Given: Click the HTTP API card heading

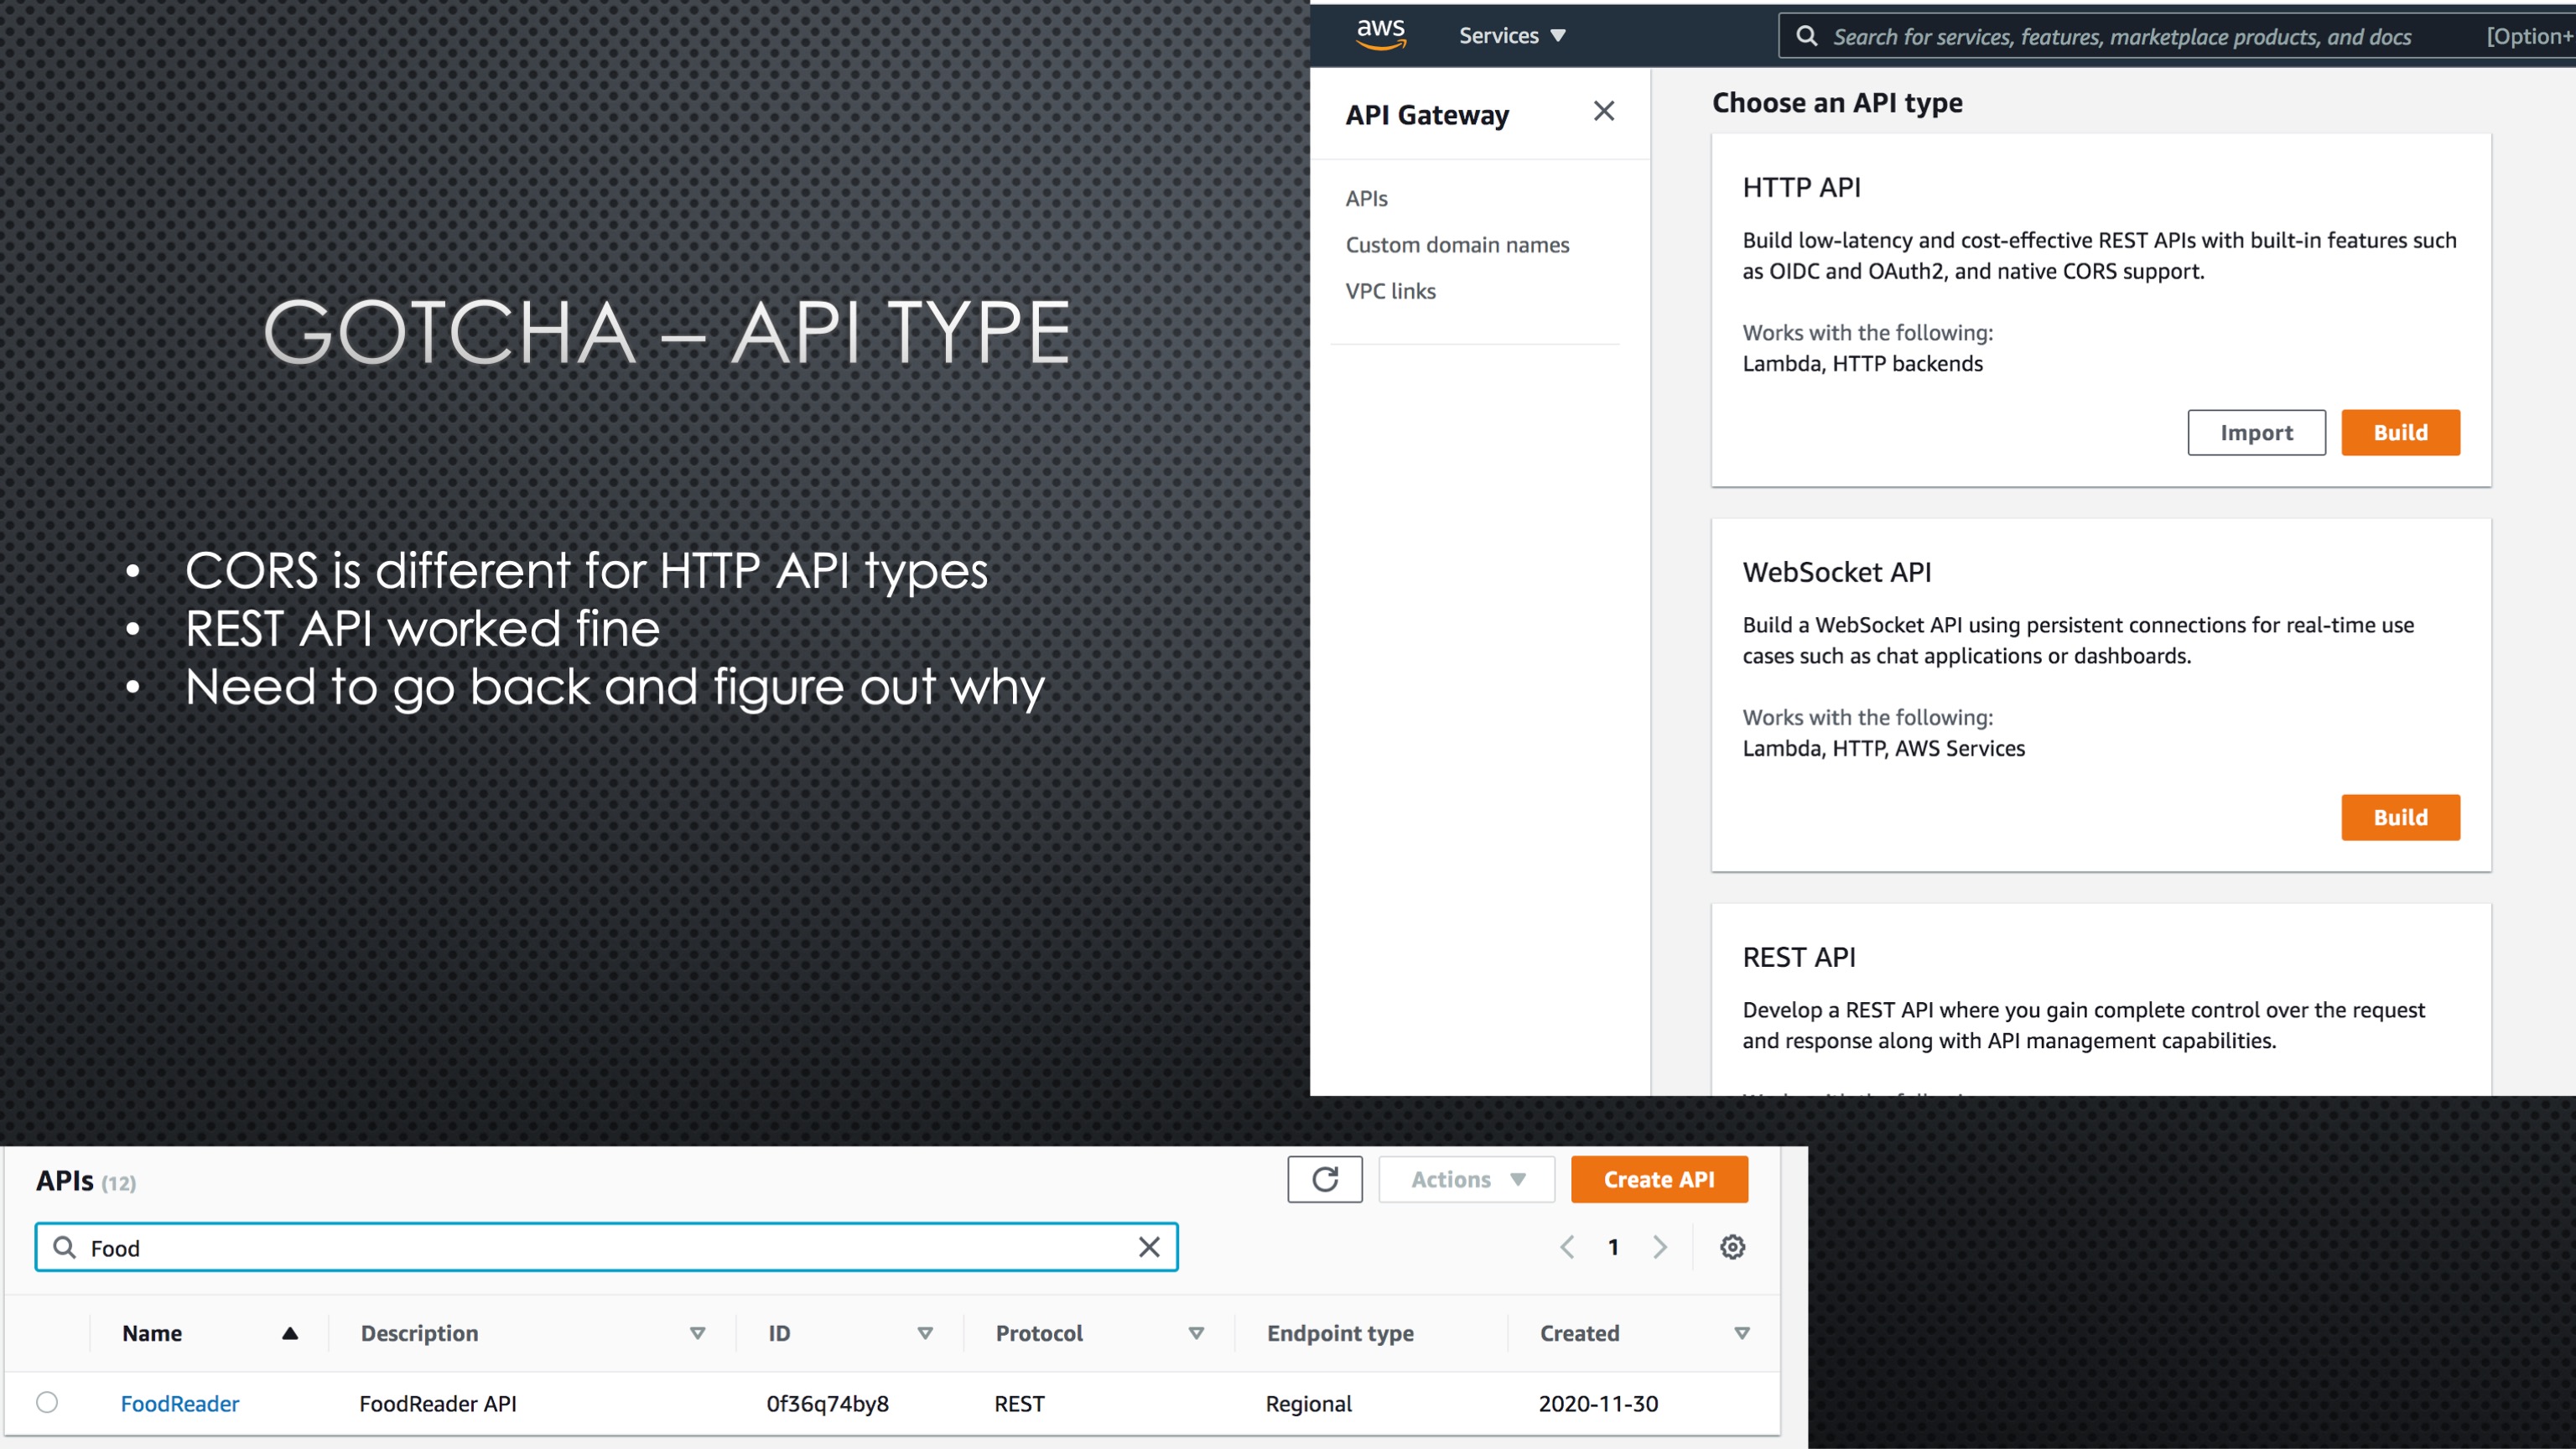Looking at the screenshot, I should tap(1801, 187).
